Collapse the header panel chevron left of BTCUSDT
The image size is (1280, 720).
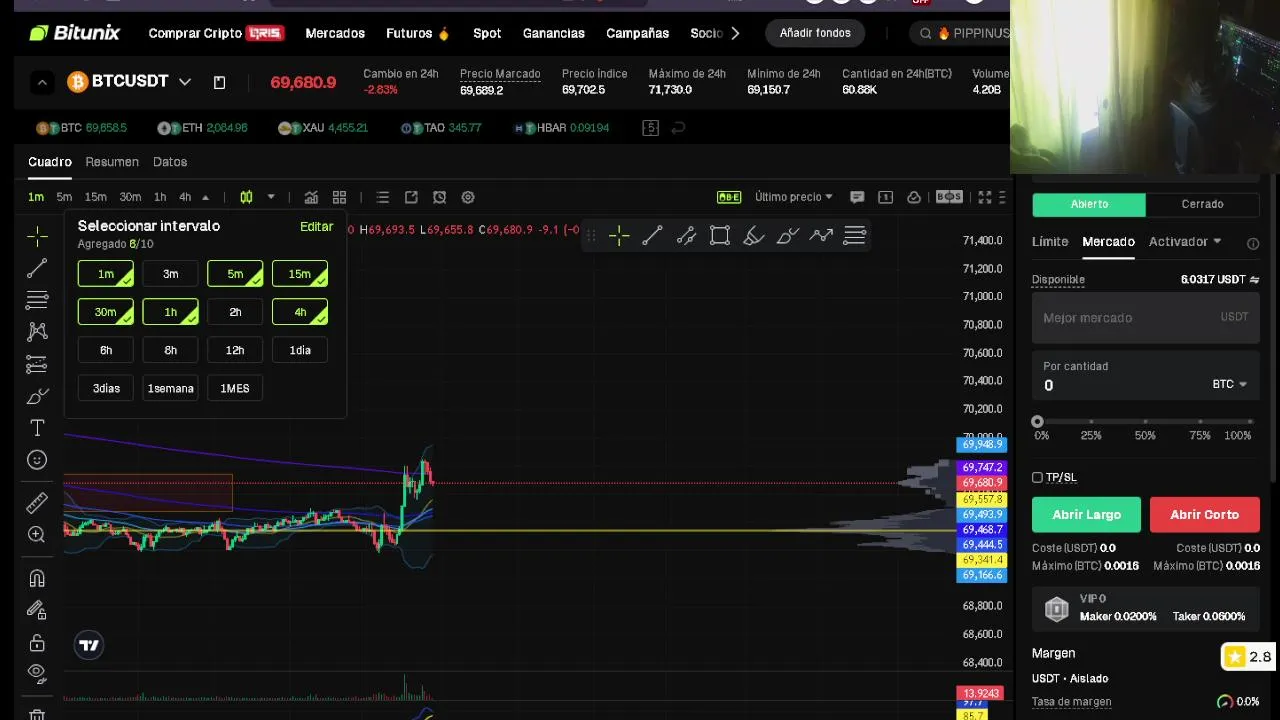(42, 82)
